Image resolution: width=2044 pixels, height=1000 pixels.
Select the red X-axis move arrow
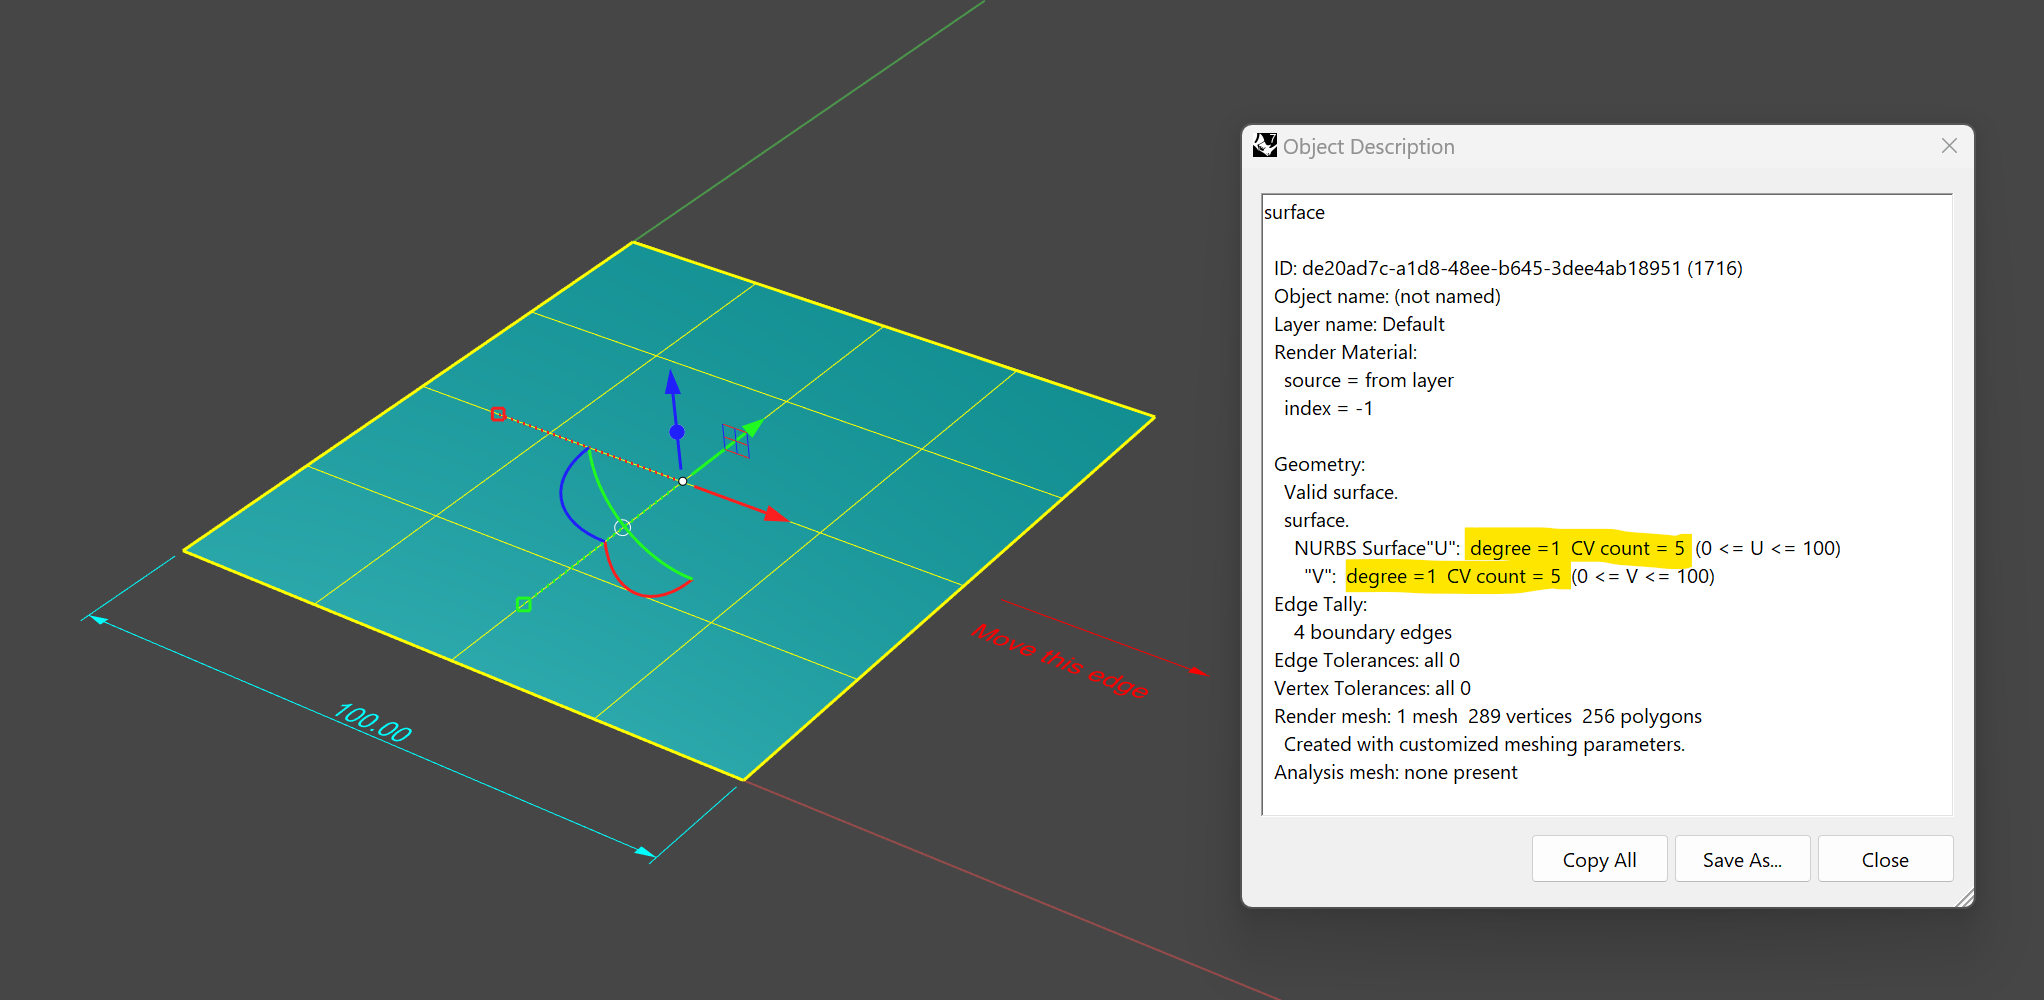click(775, 515)
